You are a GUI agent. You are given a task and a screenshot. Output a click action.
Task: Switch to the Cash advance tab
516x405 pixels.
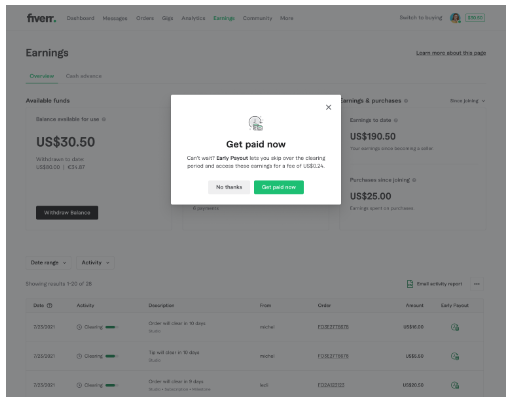(x=84, y=76)
